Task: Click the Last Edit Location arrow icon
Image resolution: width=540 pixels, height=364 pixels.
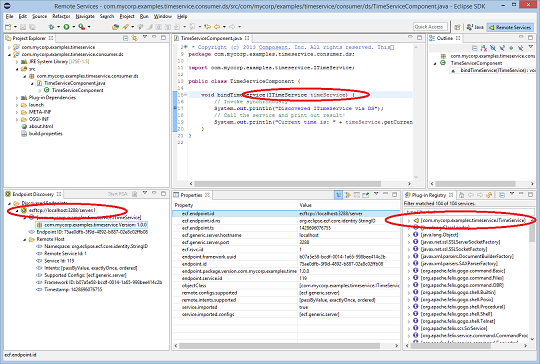Action: (x=207, y=27)
